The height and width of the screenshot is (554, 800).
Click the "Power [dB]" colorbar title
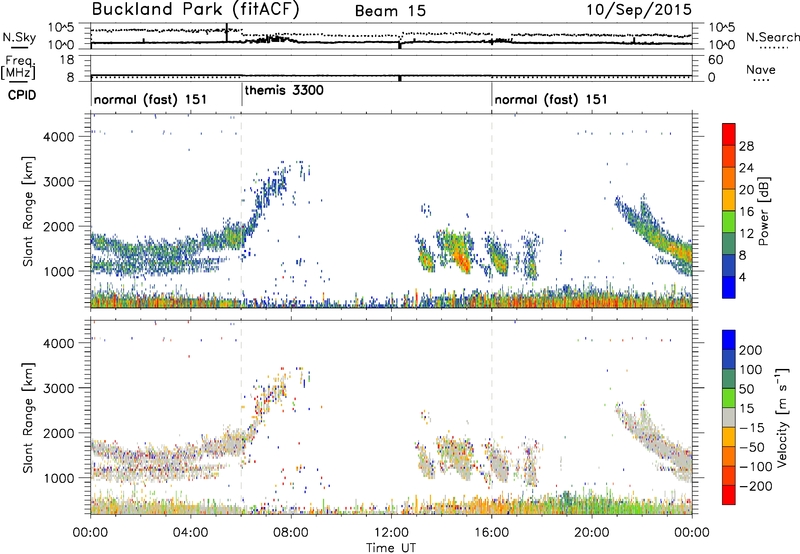click(763, 211)
